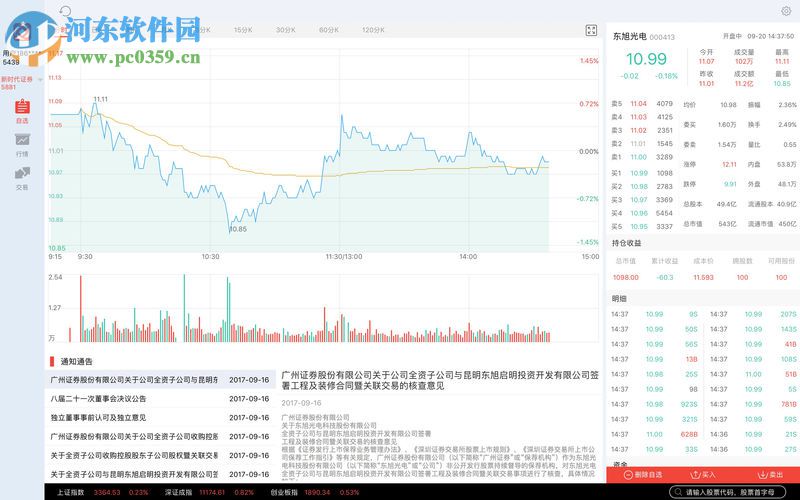Click the 成本价 value 11.593
Image resolution: width=800 pixels, height=500 pixels.
pyautogui.click(x=703, y=277)
